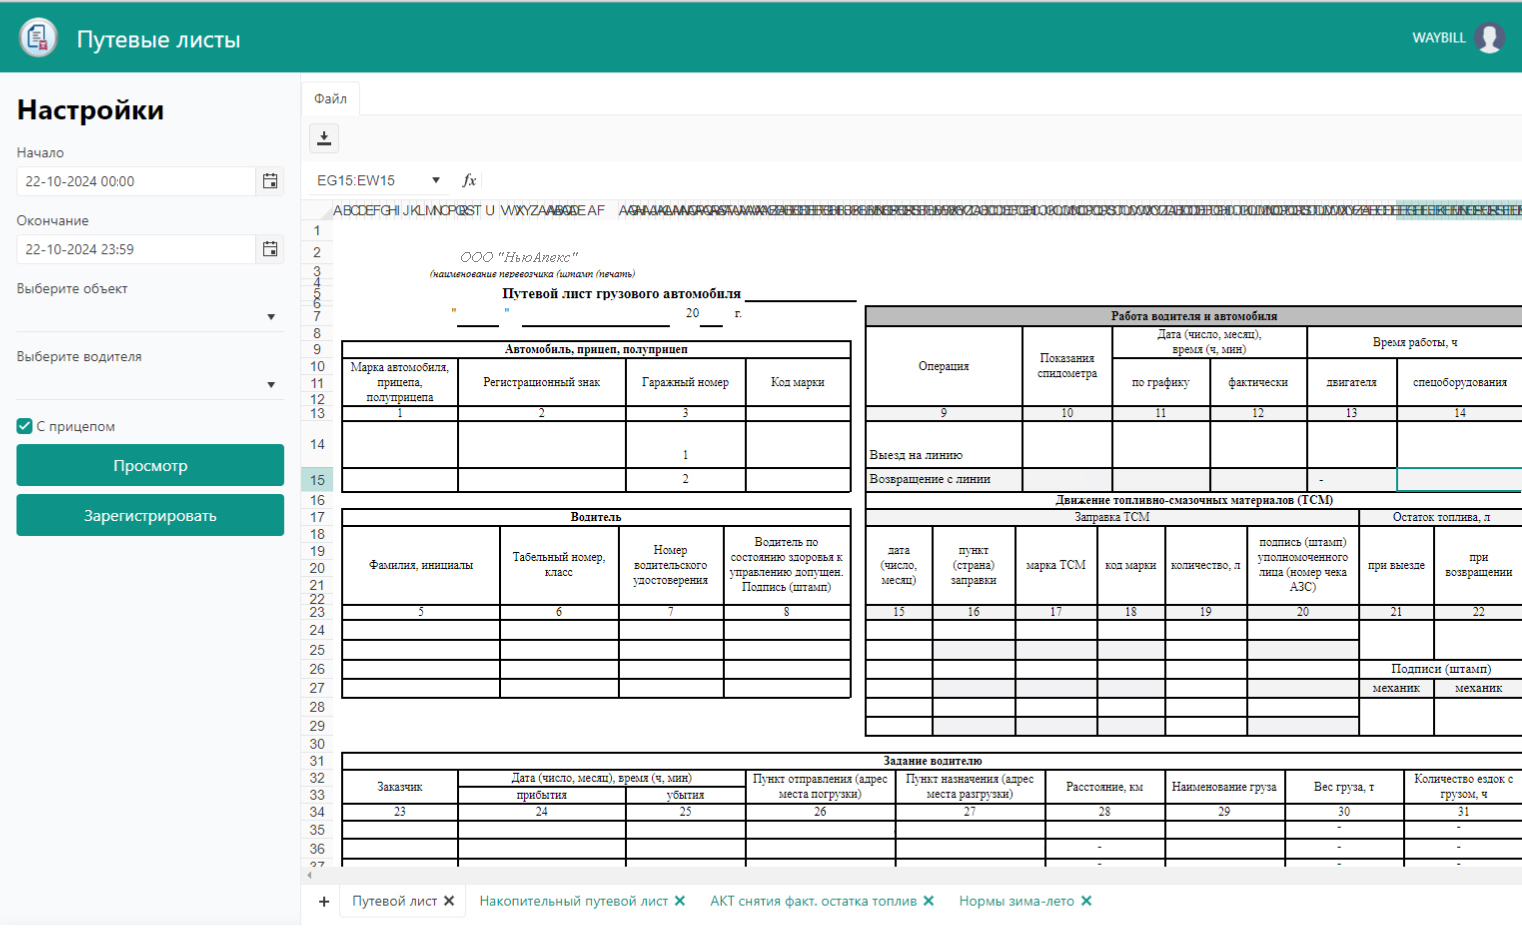Screen dimensions: 1522x930
Task: Open the Файл menu tab
Action: coord(330,98)
